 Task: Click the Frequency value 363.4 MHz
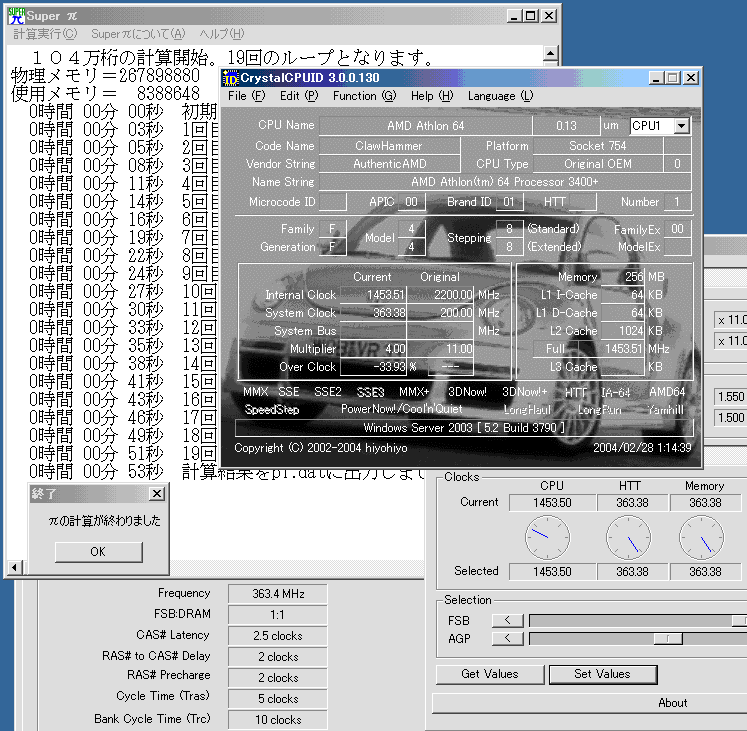pos(278,594)
